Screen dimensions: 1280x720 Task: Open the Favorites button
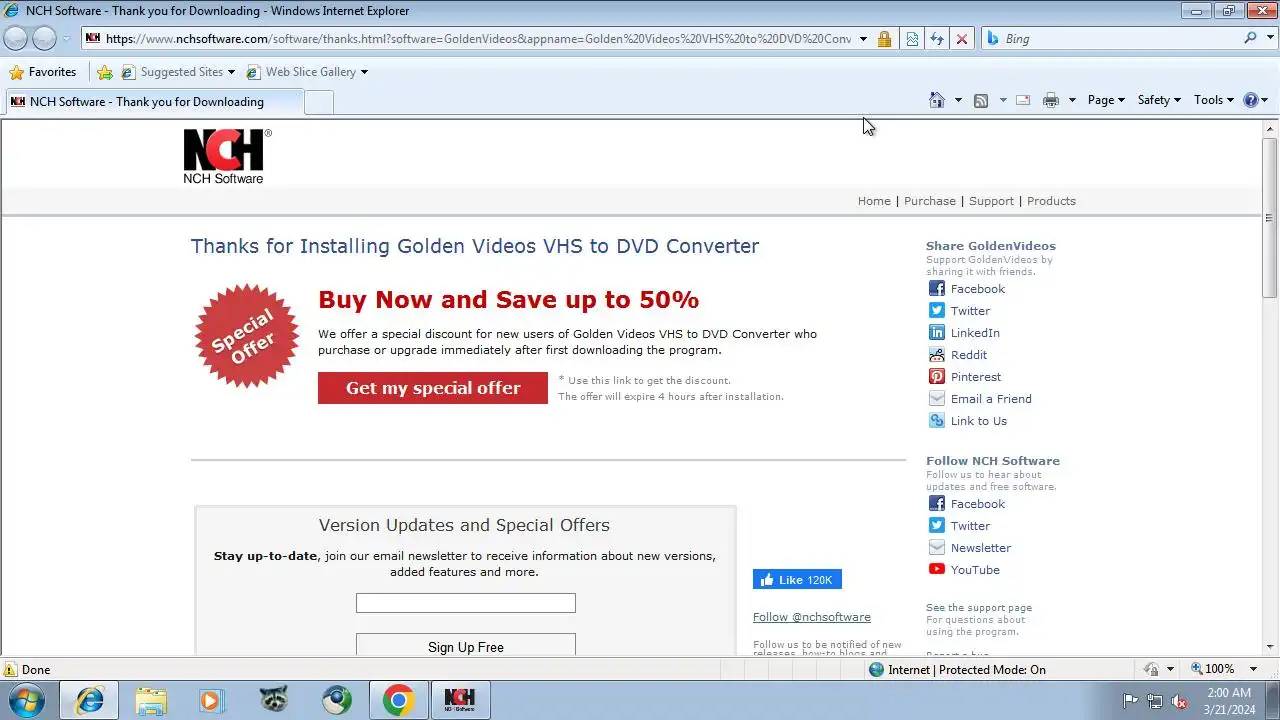tap(43, 72)
